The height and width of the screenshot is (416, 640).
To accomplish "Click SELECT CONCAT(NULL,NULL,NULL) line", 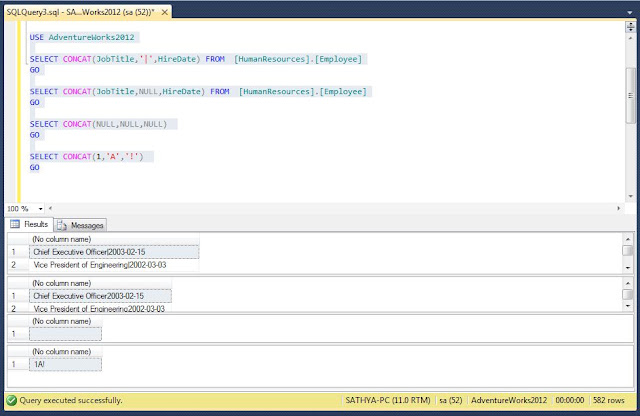I will click(98, 124).
